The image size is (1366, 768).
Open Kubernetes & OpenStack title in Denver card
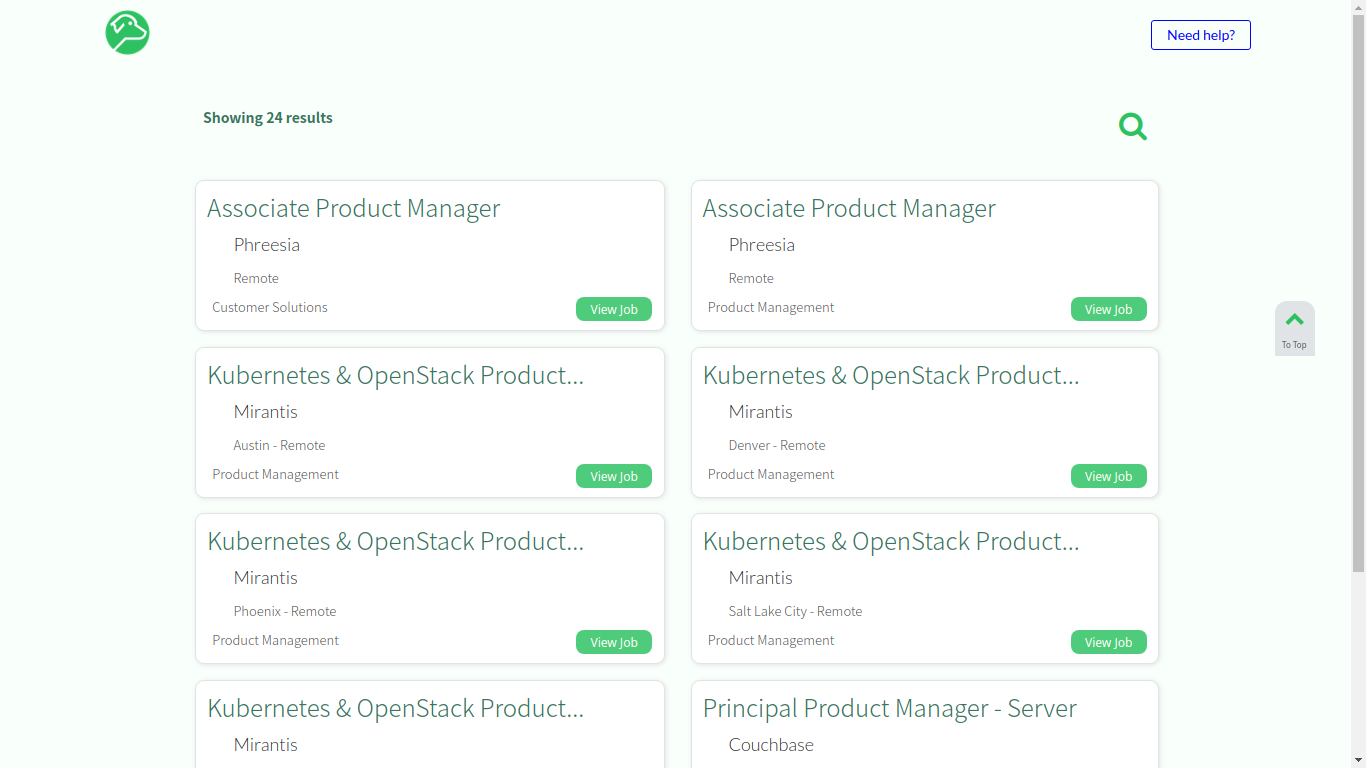(891, 375)
